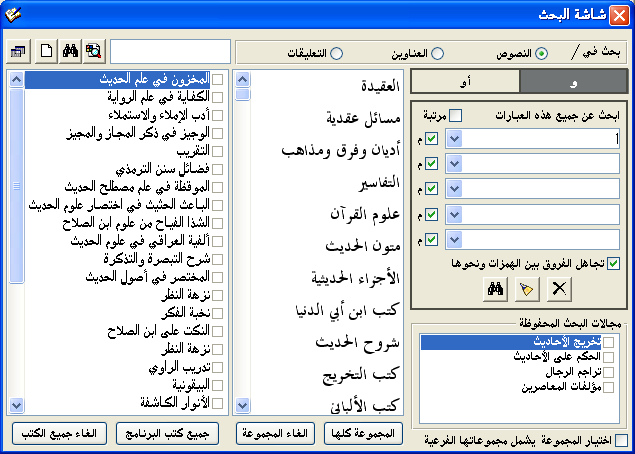635x454 pixels.
Task: Select العناوين radio button
Action: [x=437, y=53]
